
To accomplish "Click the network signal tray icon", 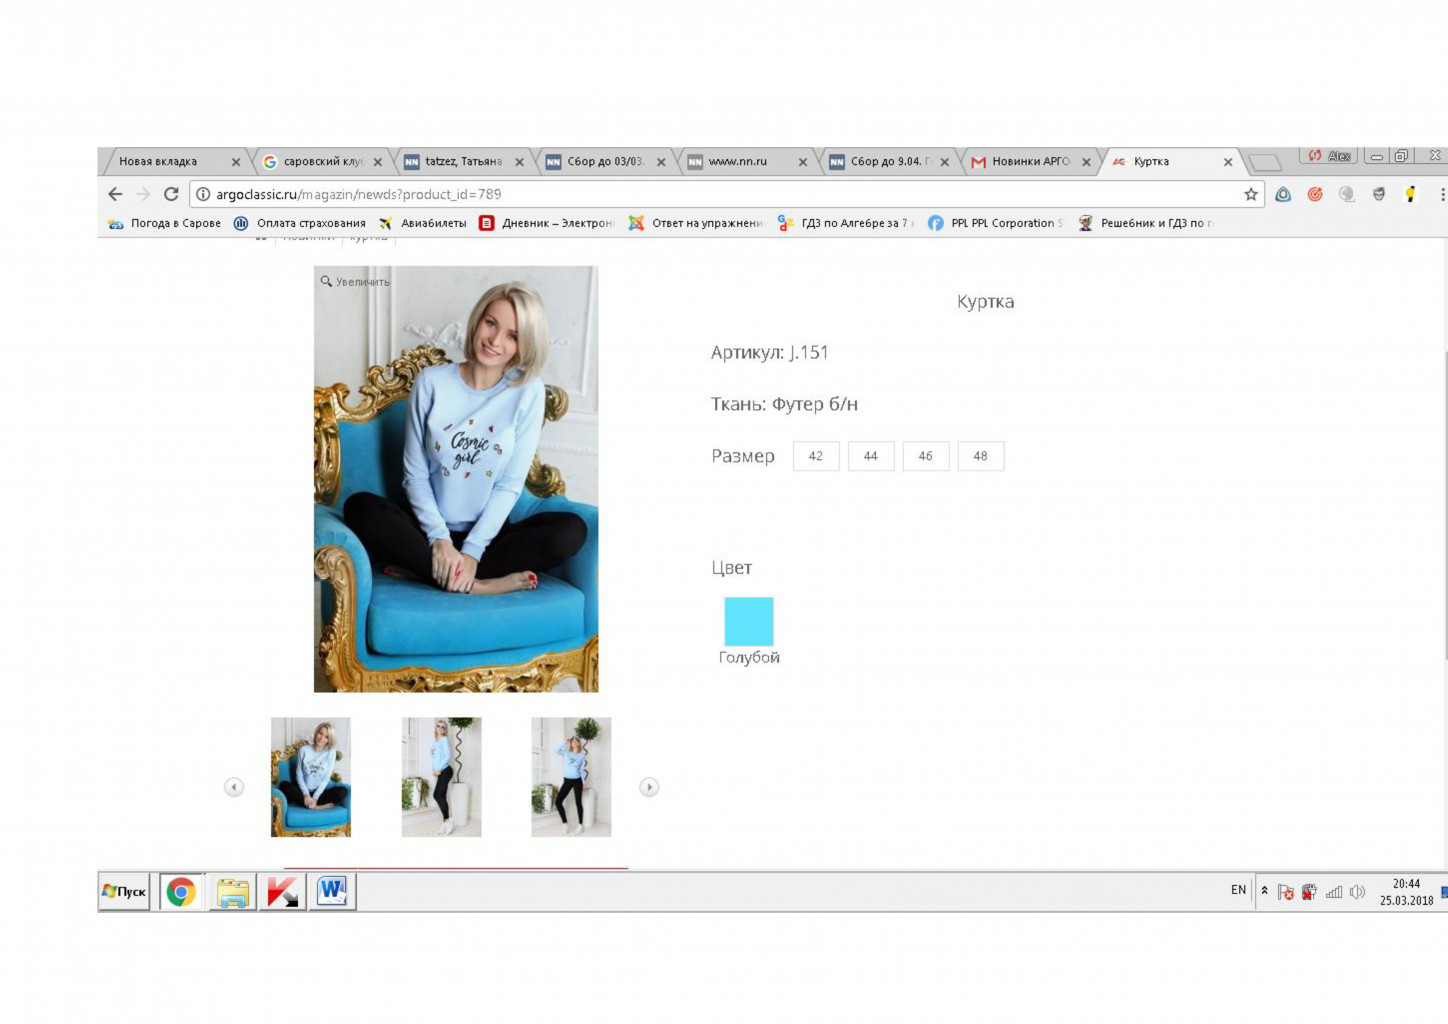I will [x=1334, y=892].
